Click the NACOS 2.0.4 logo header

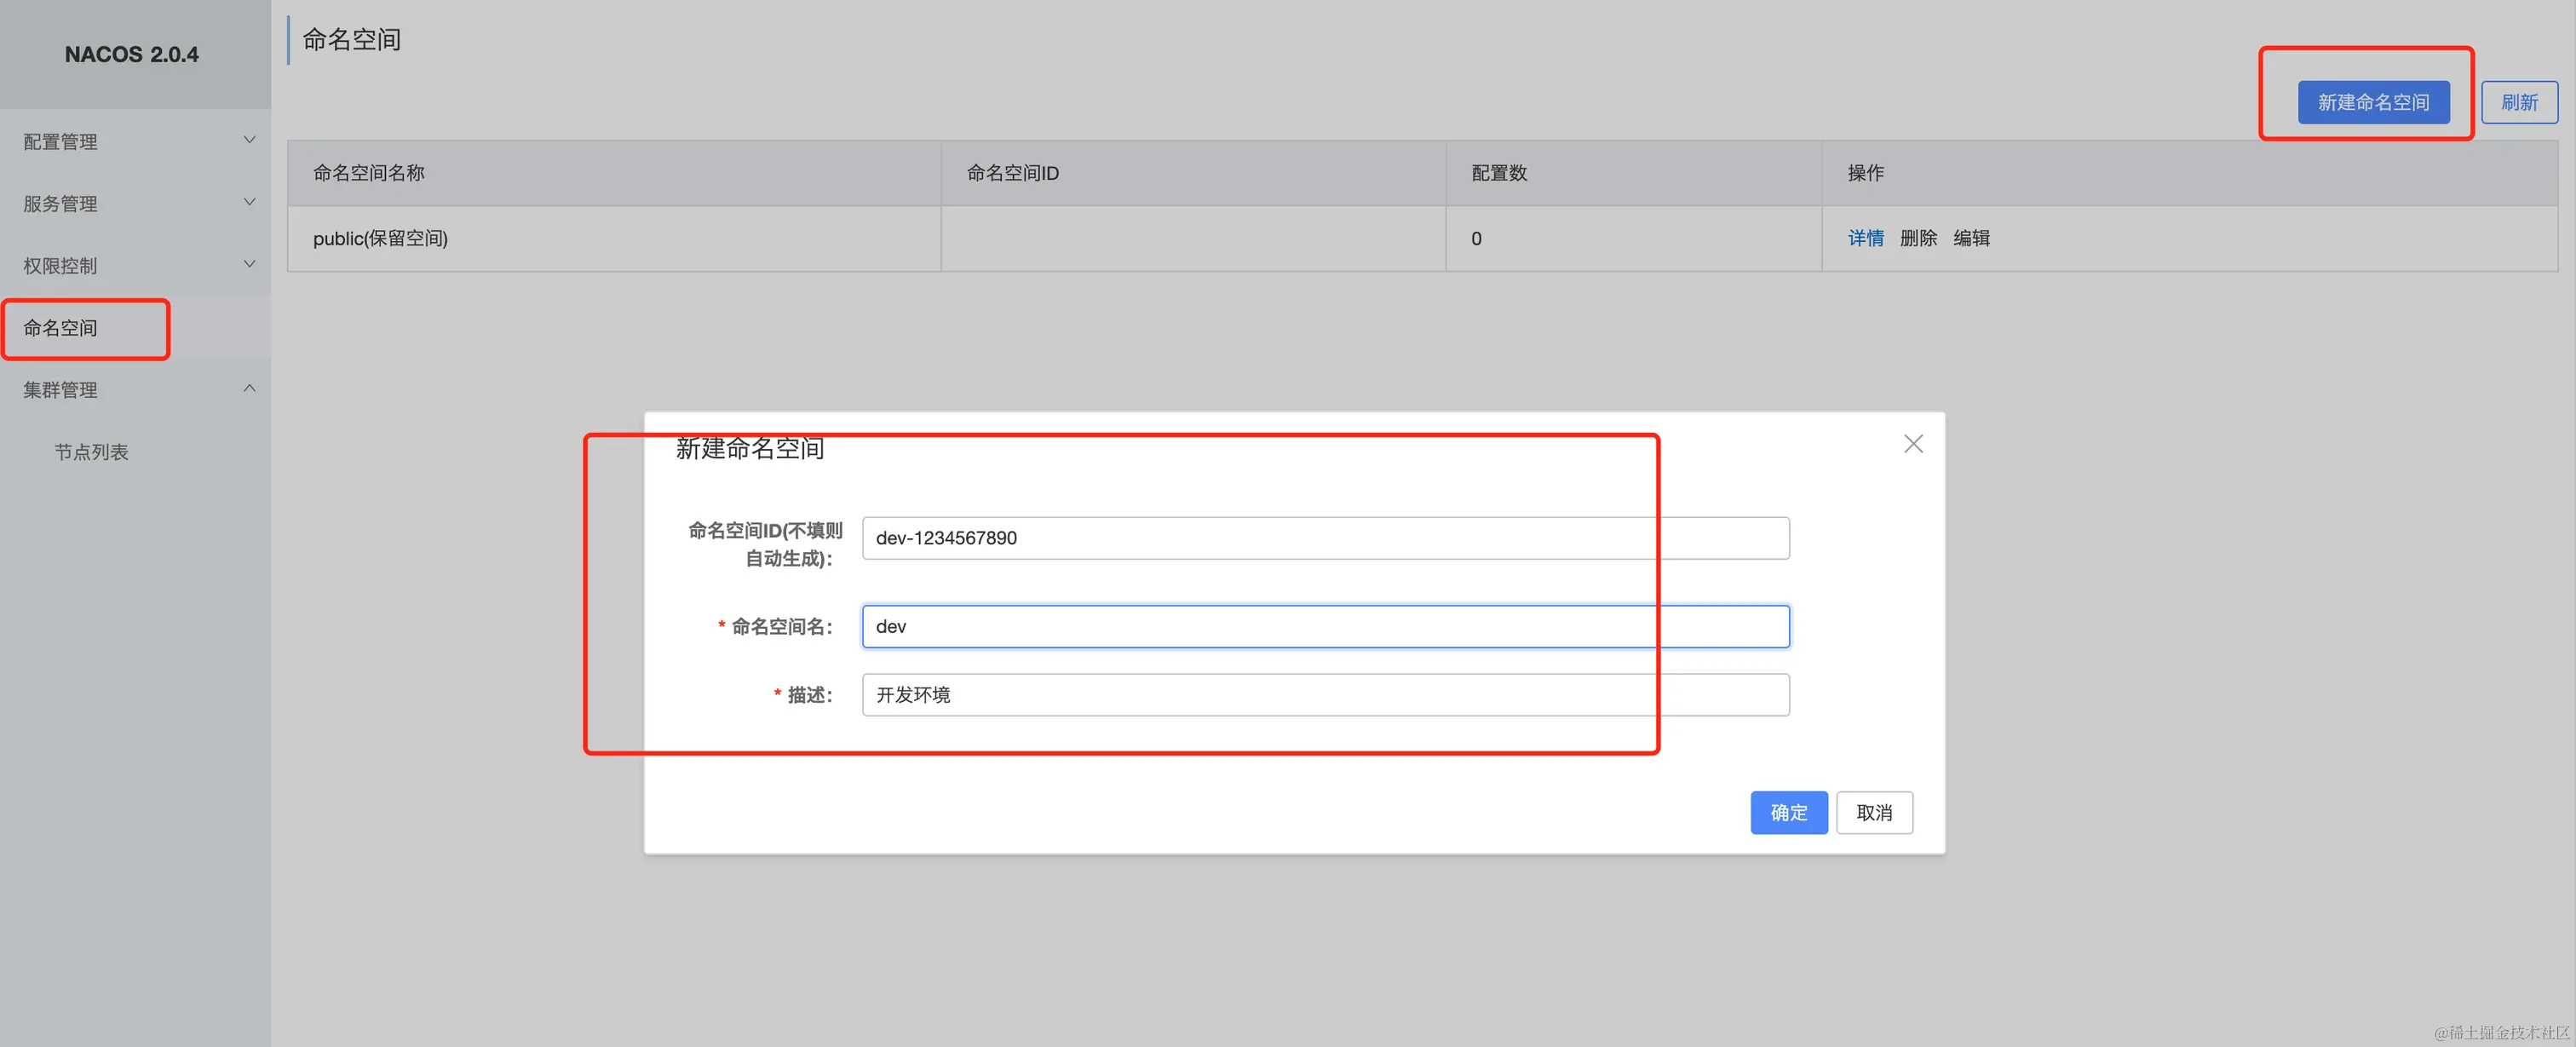(x=132, y=54)
